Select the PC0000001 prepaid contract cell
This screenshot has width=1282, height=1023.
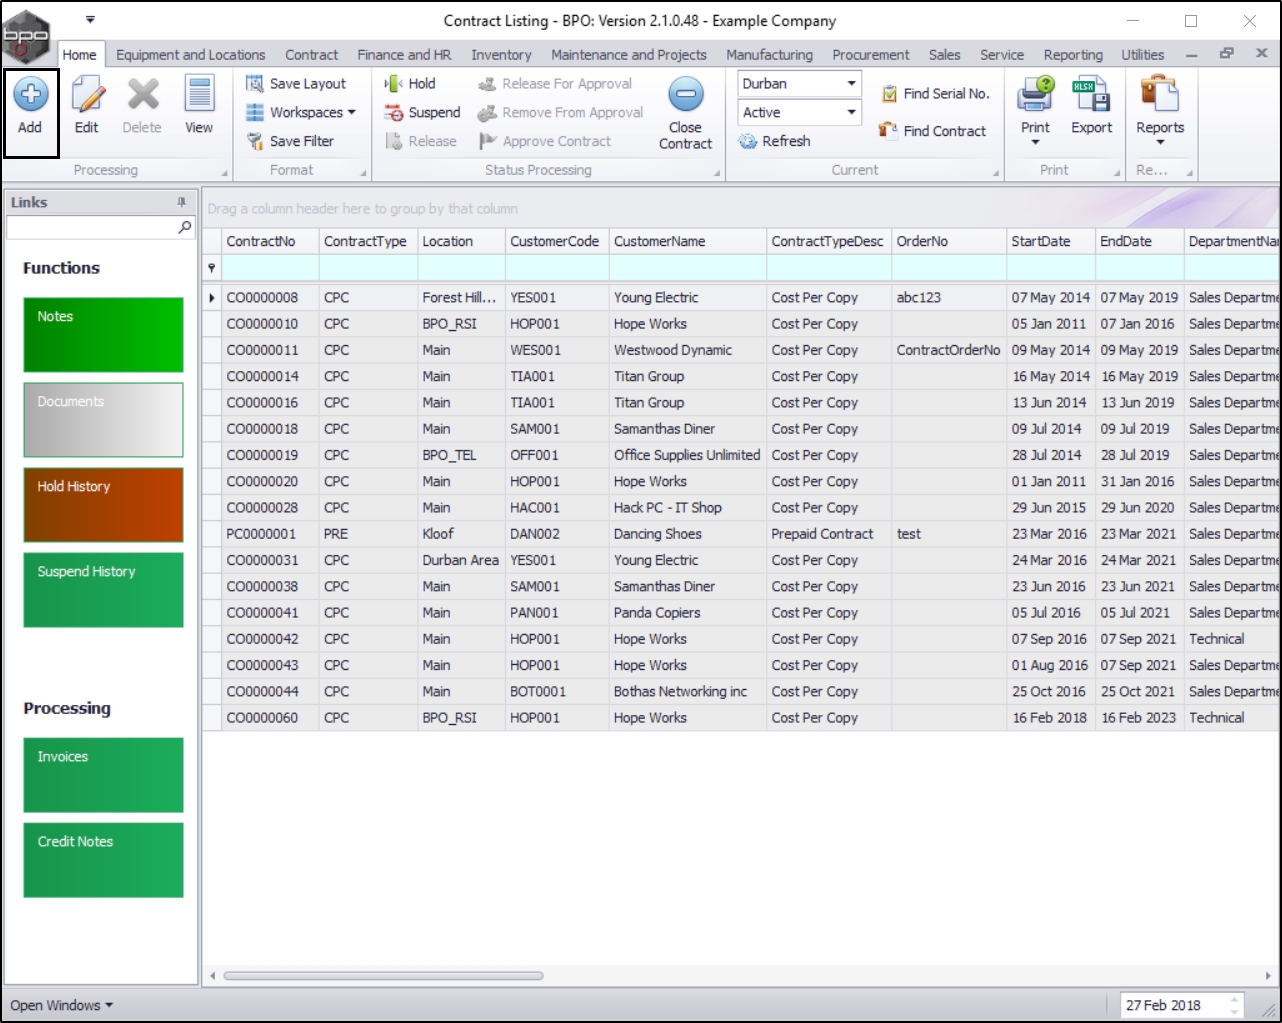(x=270, y=534)
